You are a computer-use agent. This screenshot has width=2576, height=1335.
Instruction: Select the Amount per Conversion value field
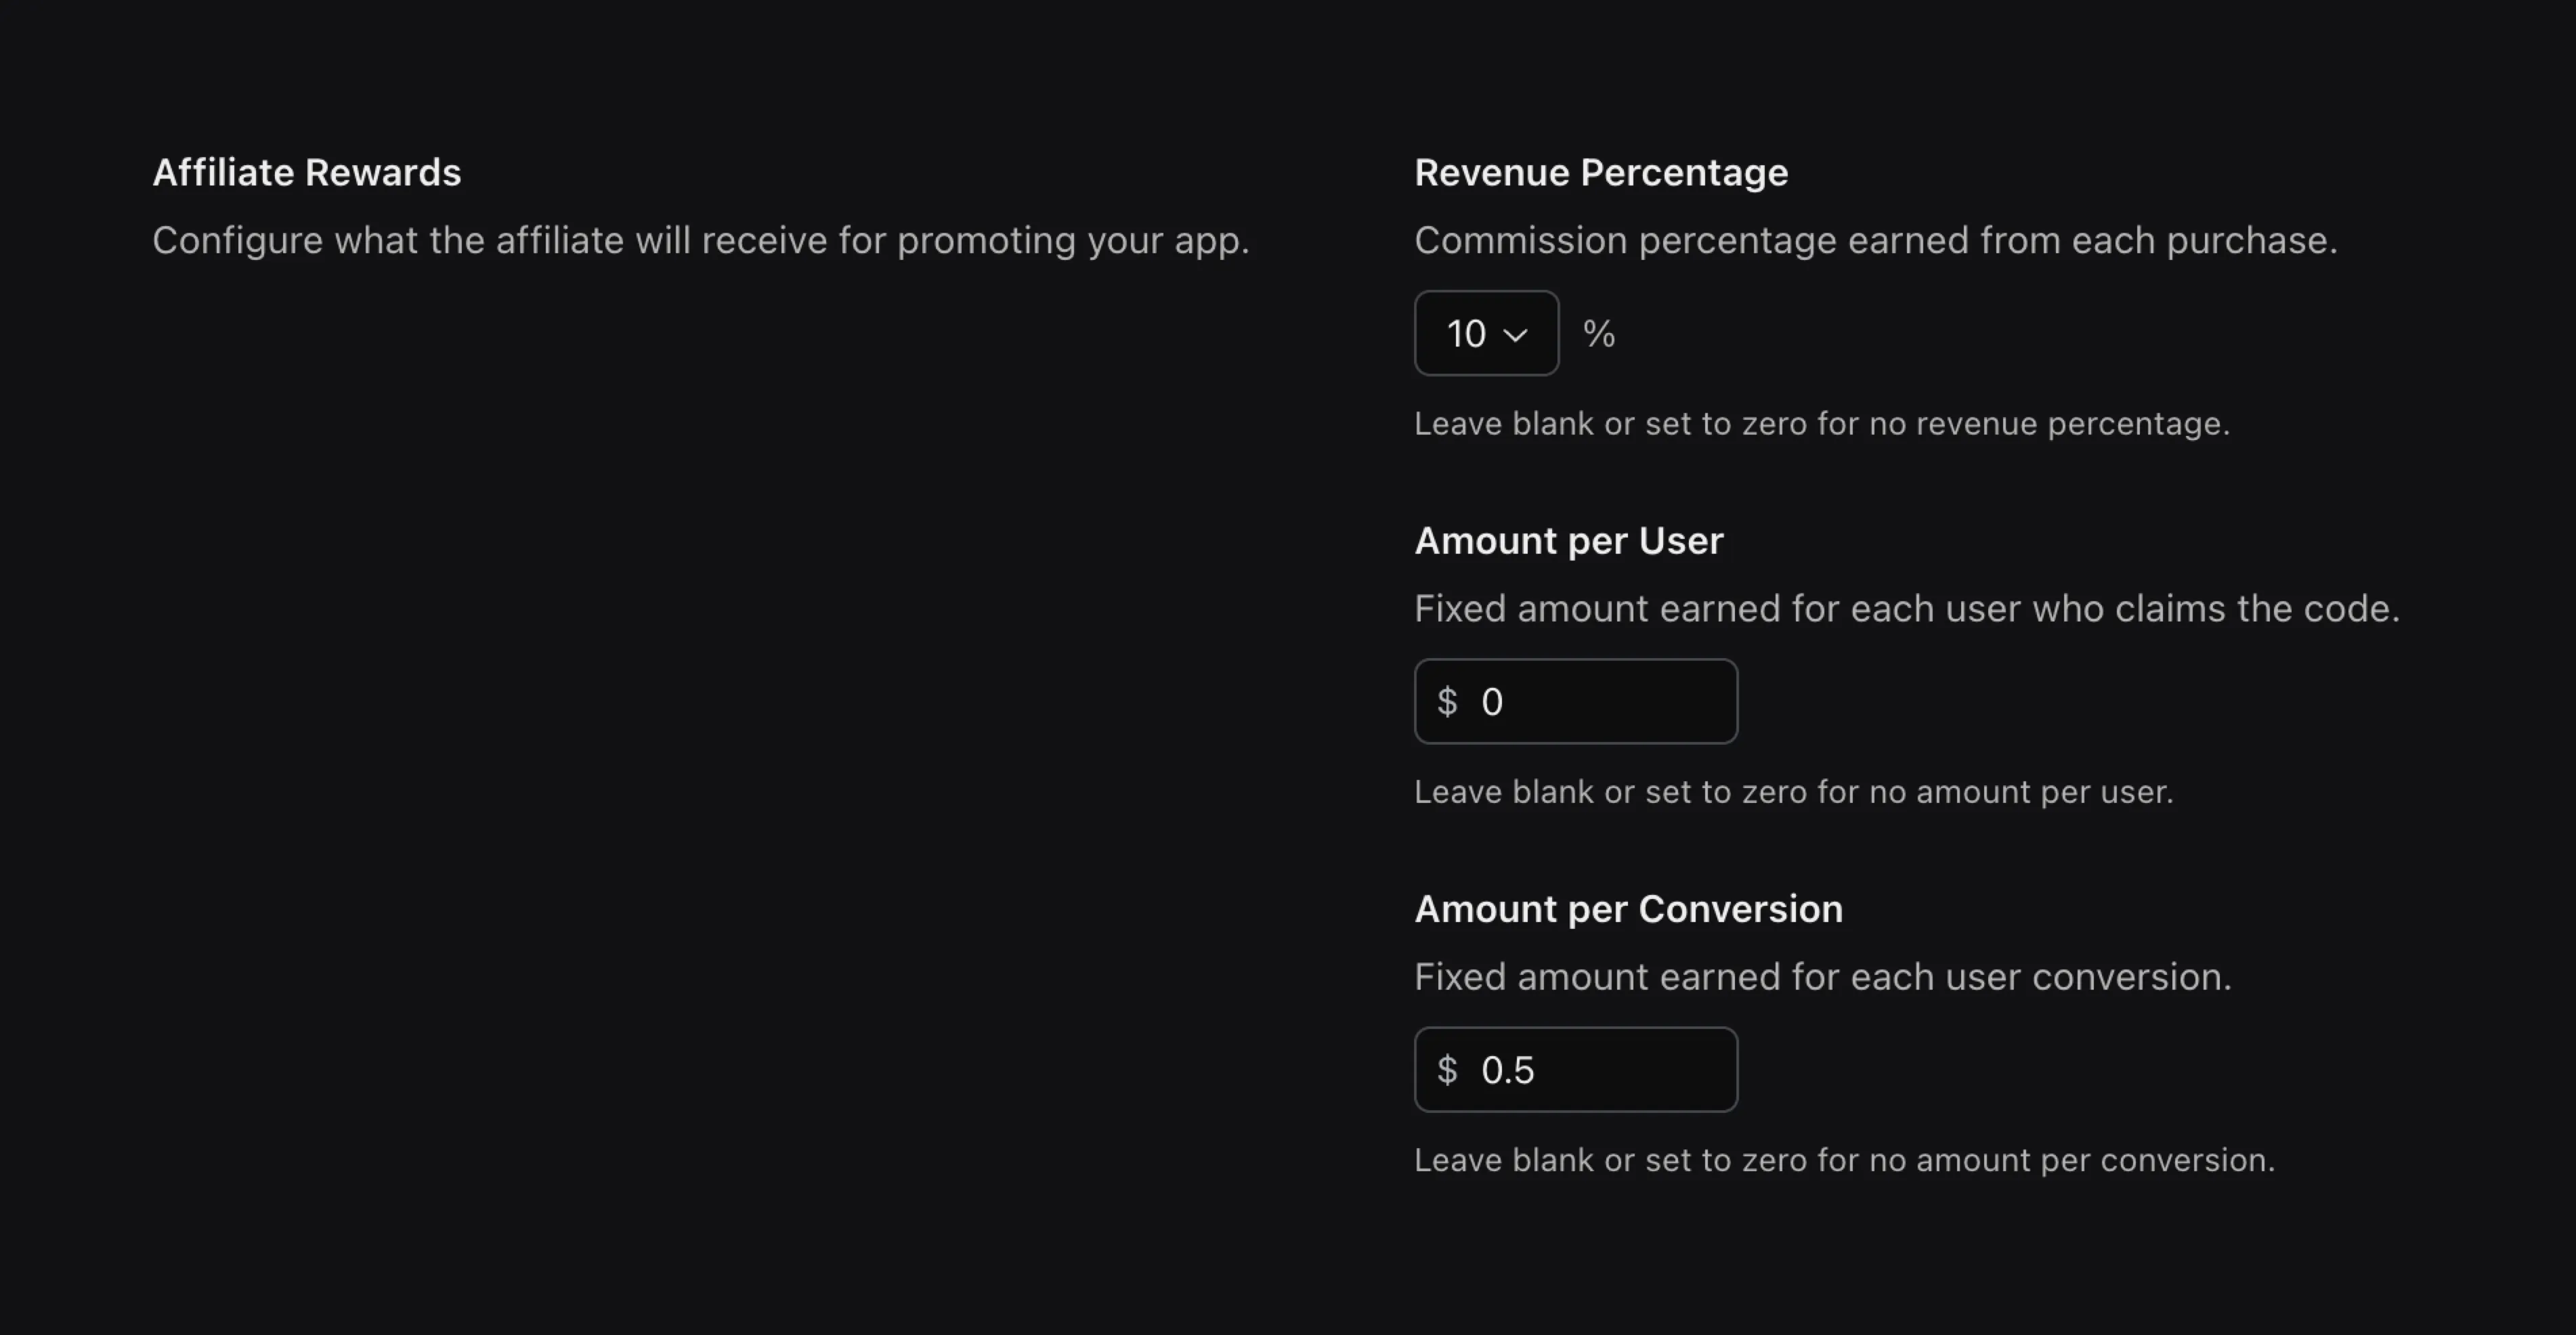point(1575,1069)
